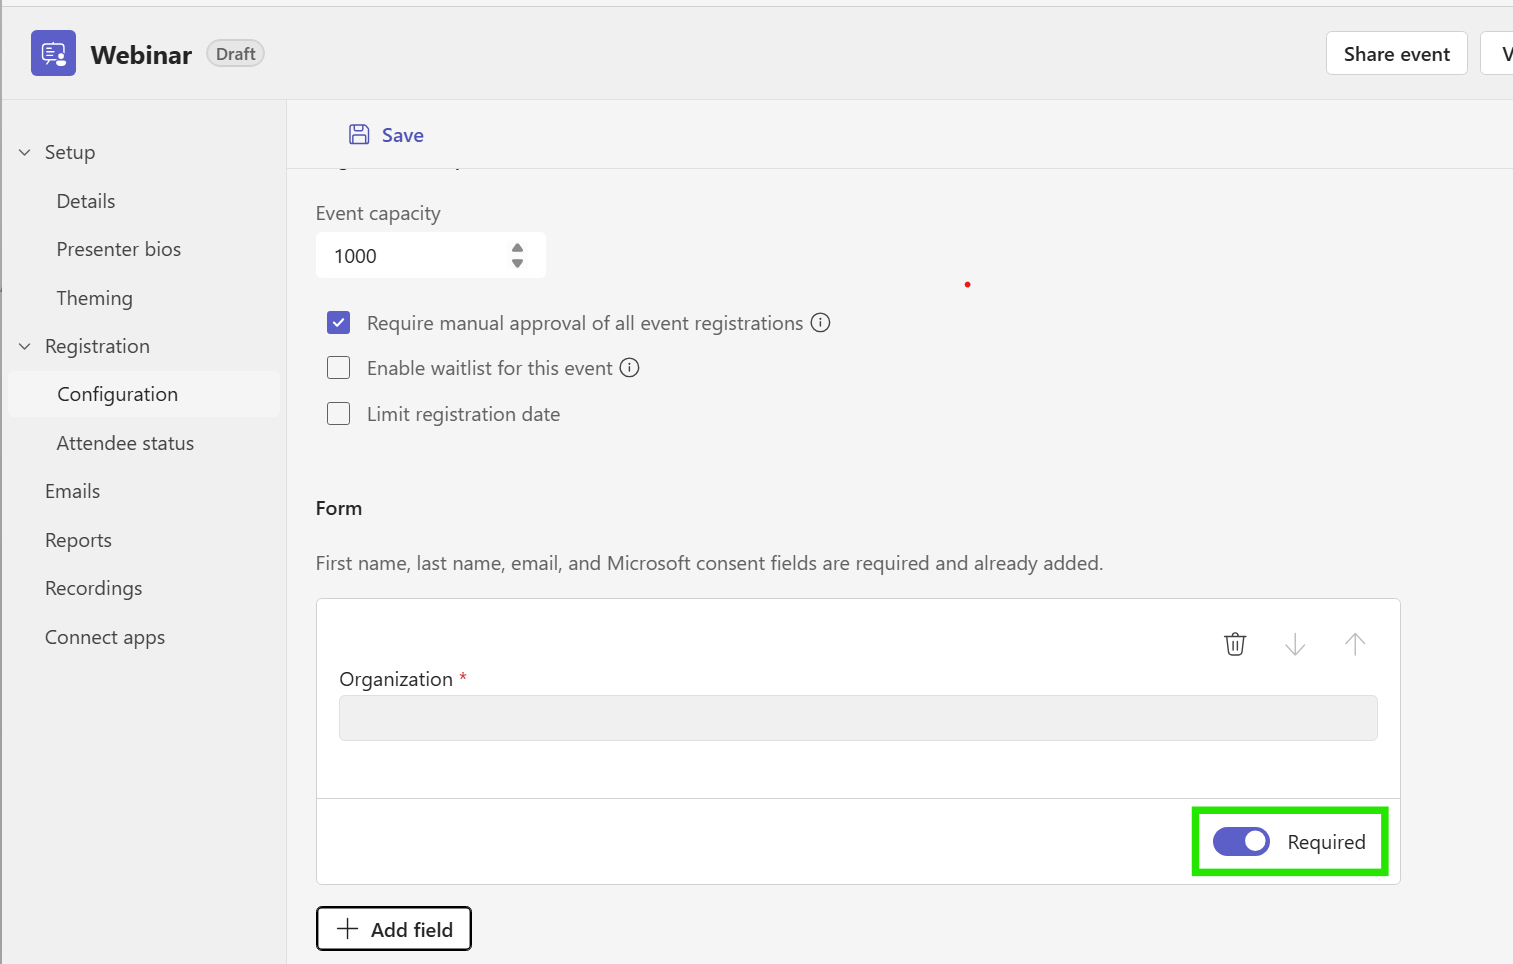
Task: Click the Webinar app logo icon
Action: tap(53, 53)
